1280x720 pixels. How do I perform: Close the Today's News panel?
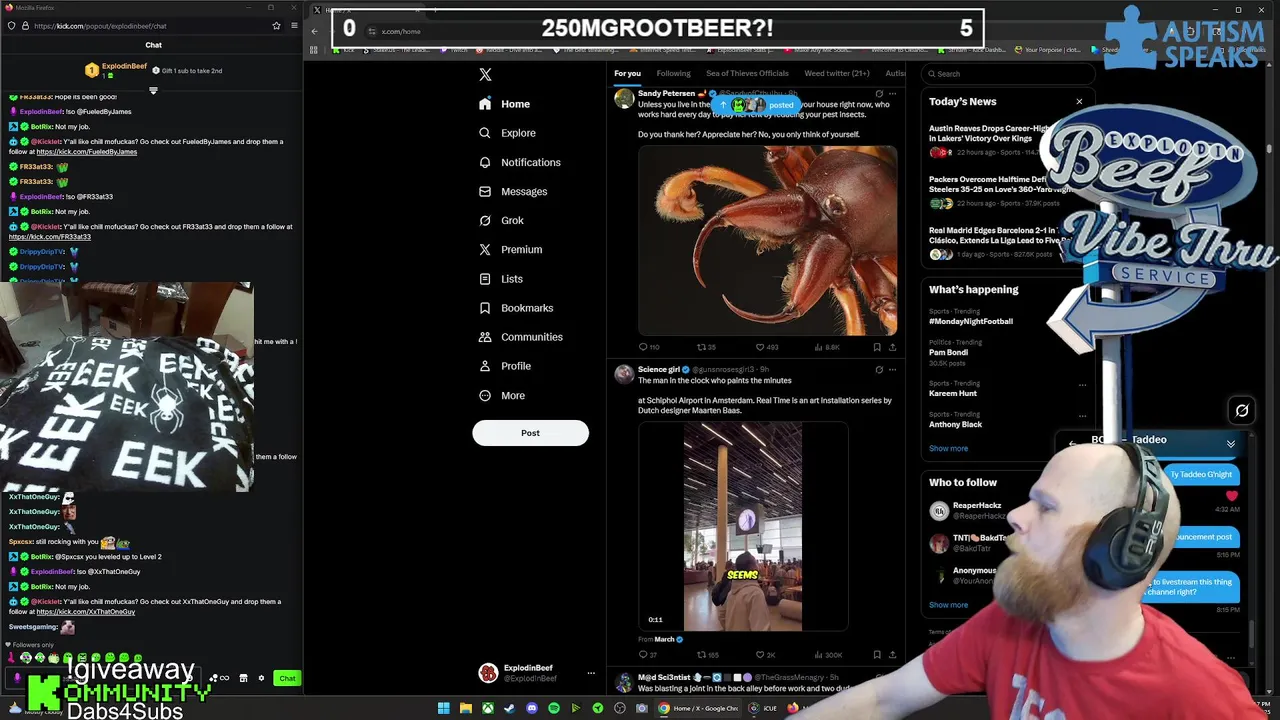click(x=1079, y=102)
